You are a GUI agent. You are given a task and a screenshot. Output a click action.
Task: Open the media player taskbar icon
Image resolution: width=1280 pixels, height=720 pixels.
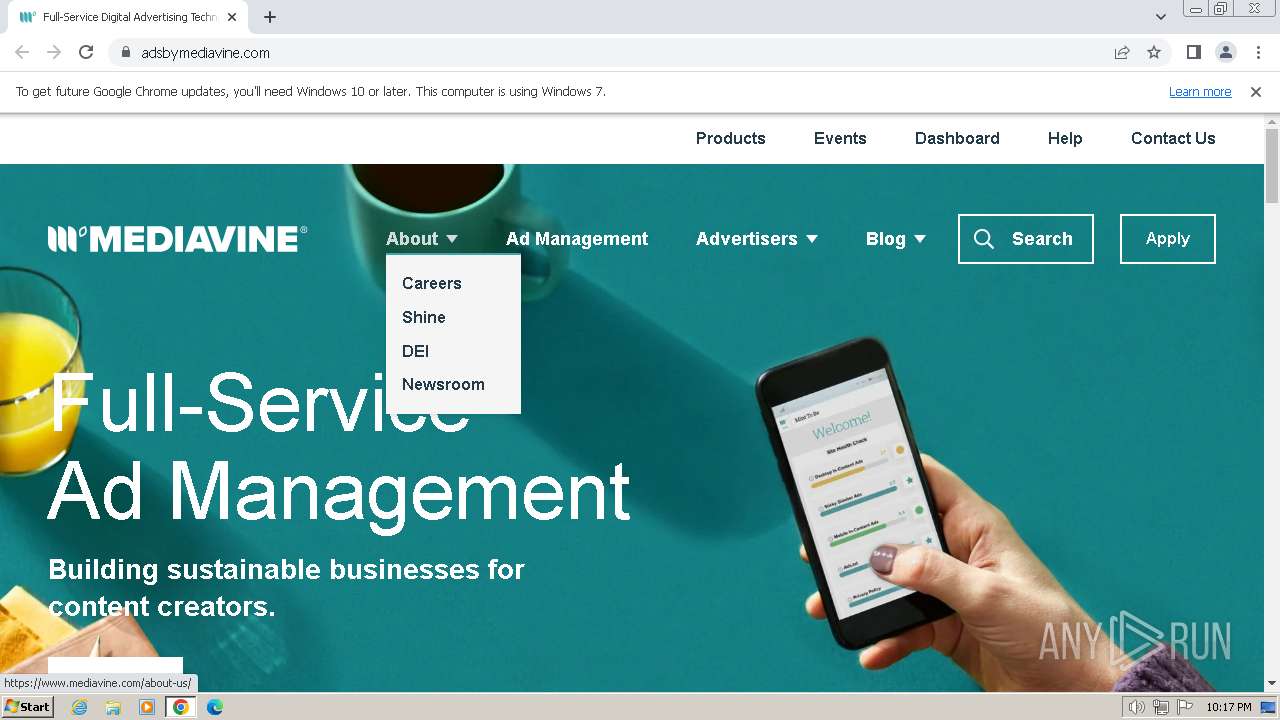pos(147,707)
